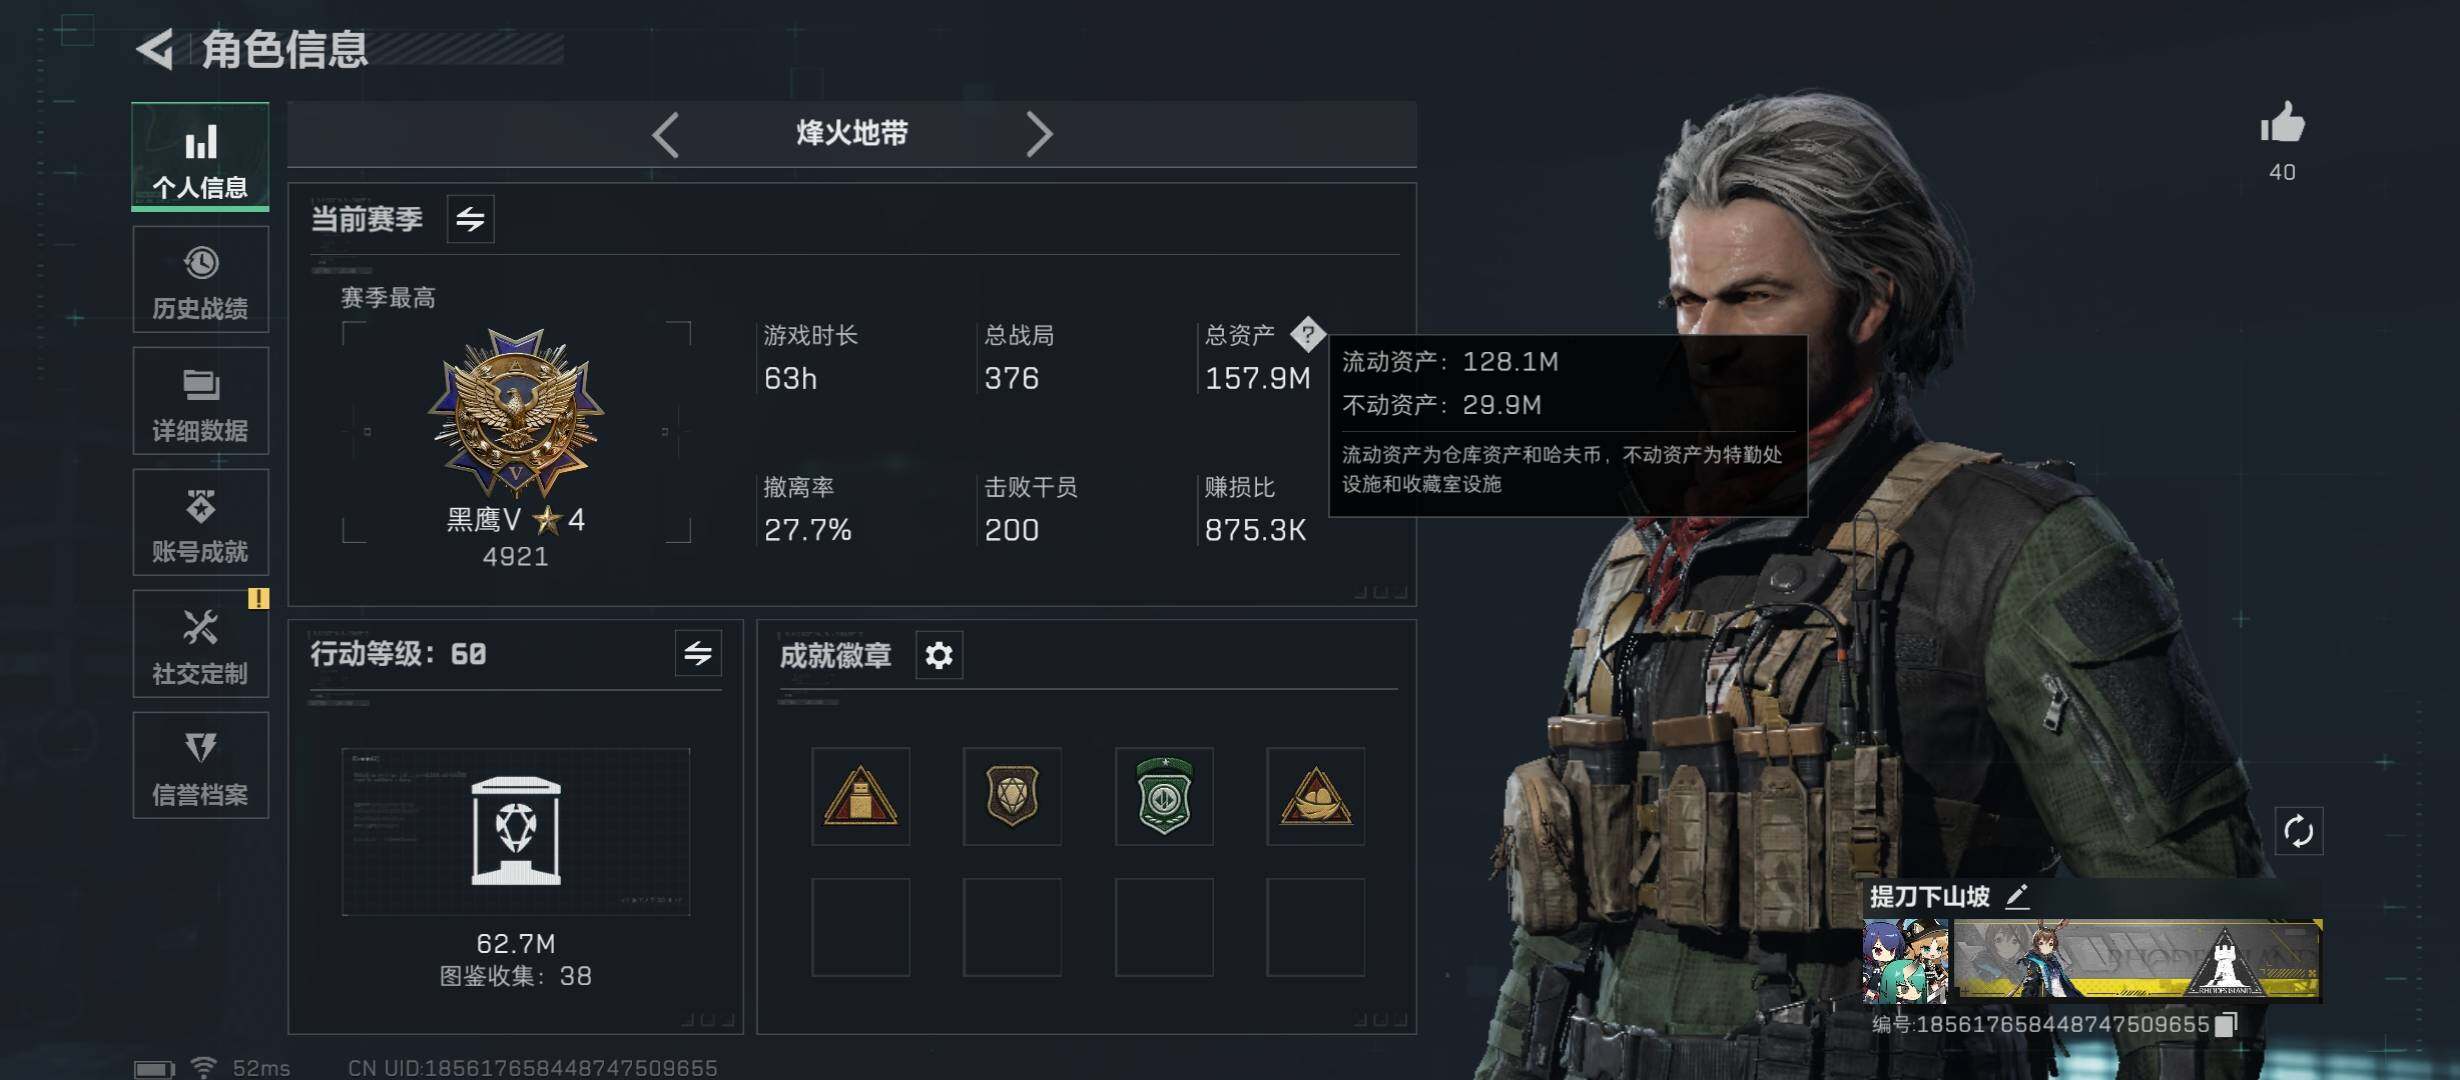Image resolution: width=2460 pixels, height=1080 pixels.
Task: Select the first triangular achievement badge
Action: (x=860, y=796)
